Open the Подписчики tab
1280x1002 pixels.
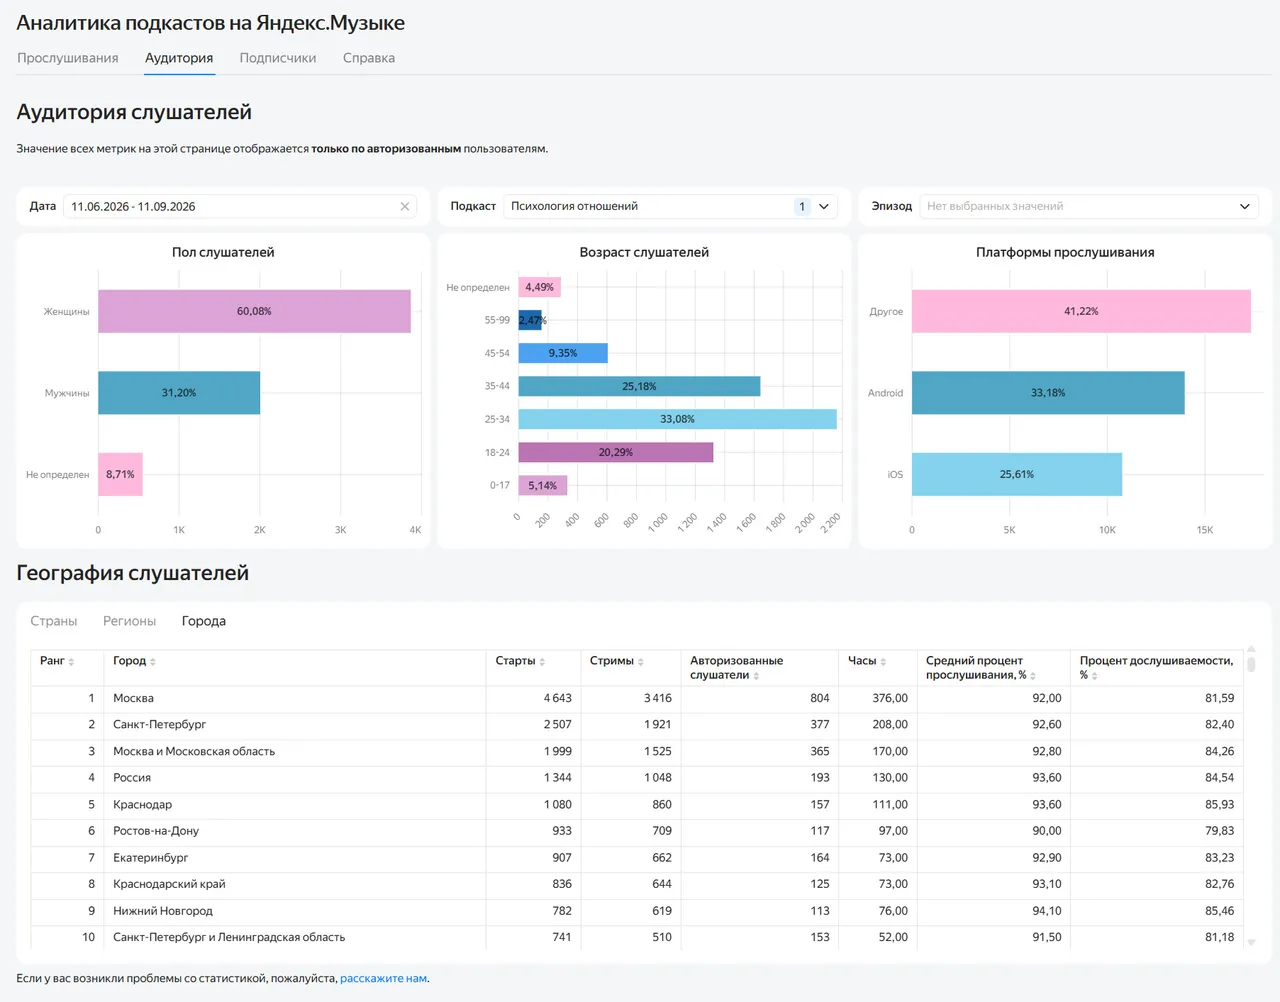coord(278,58)
